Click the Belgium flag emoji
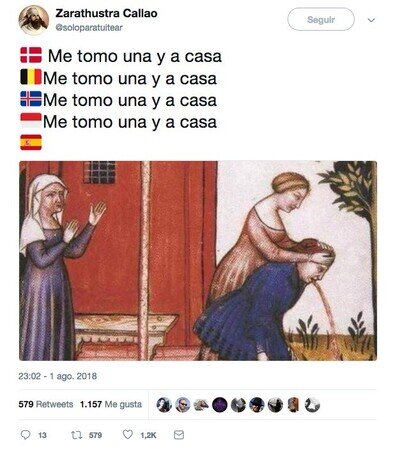 tap(31, 77)
